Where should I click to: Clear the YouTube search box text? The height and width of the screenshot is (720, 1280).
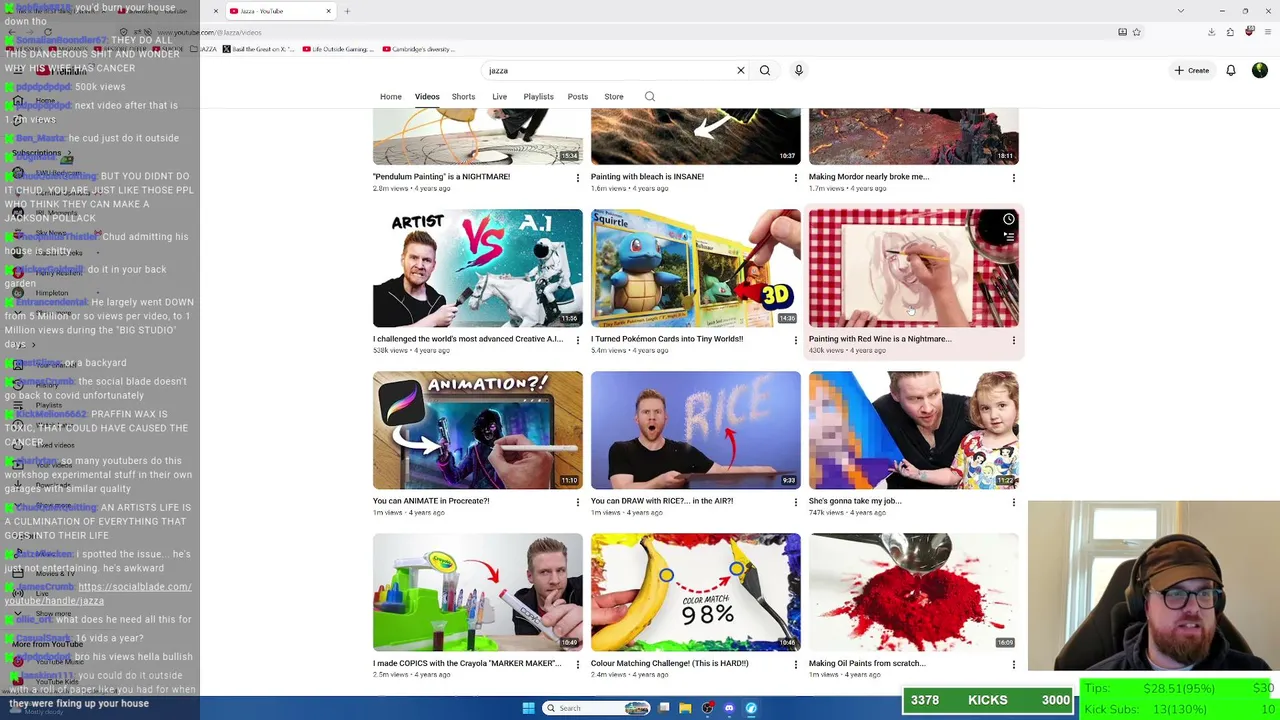coord(741,70)
